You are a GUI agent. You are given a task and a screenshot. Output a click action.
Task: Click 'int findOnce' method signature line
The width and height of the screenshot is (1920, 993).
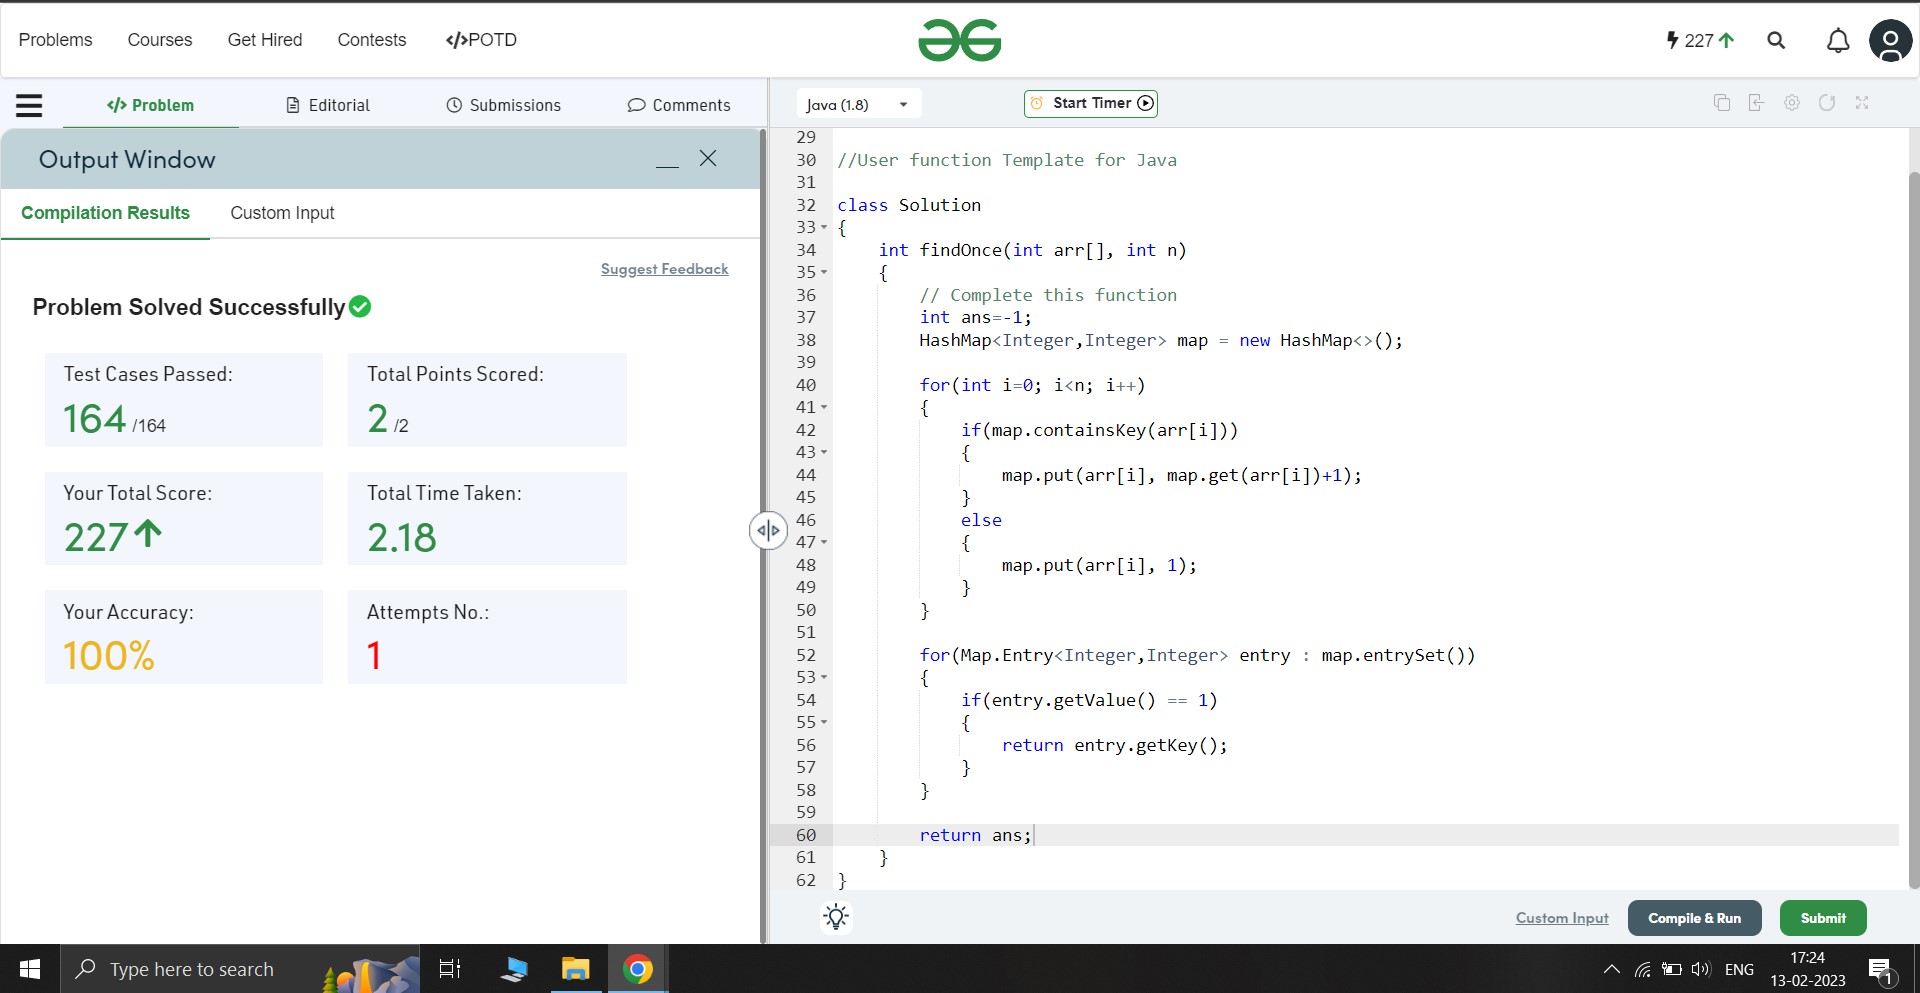tap(1032, 250)
